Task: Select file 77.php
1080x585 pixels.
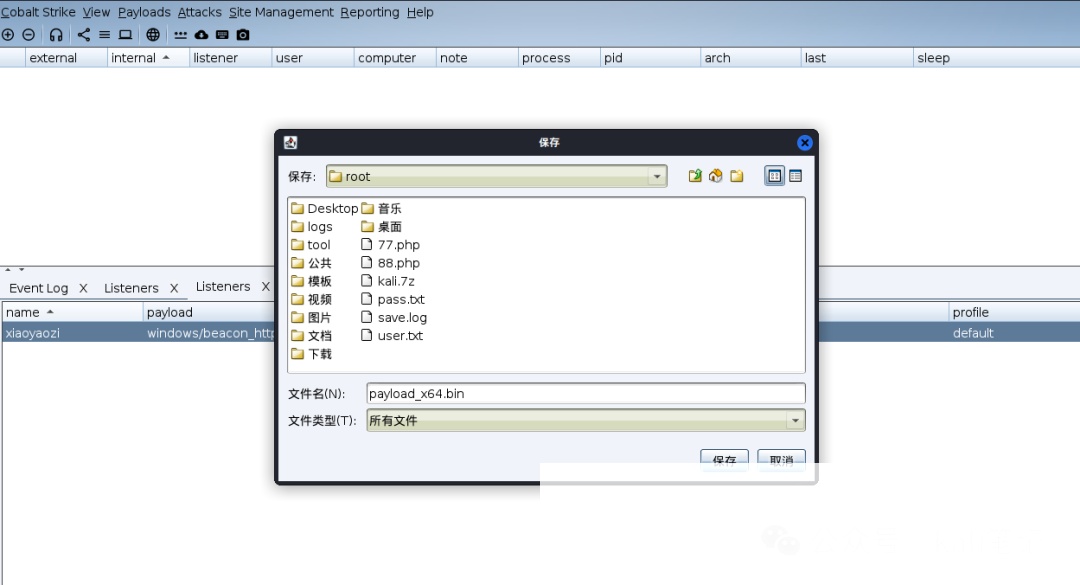Action: click(x=391, y=245)
